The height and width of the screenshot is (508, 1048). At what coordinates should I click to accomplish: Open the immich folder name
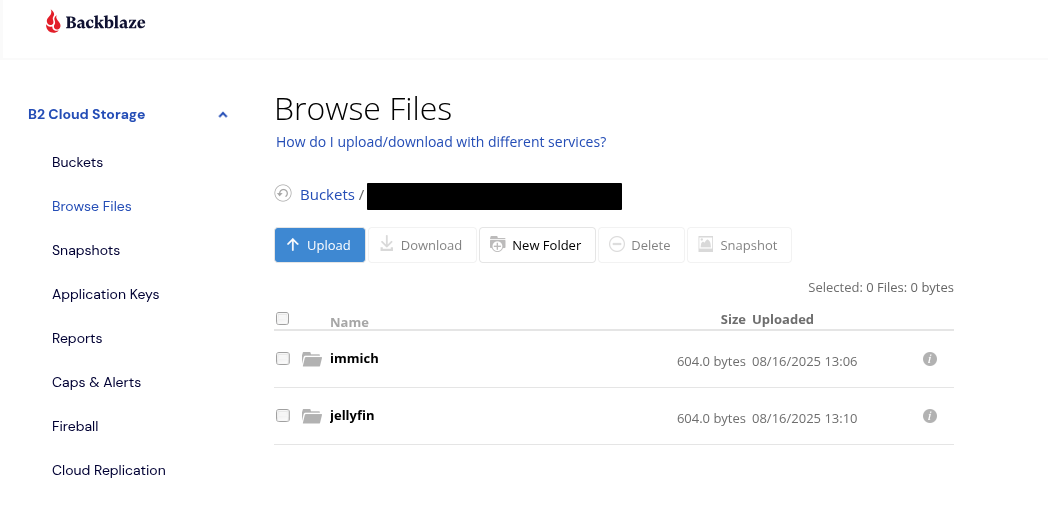tap(354, 358)
